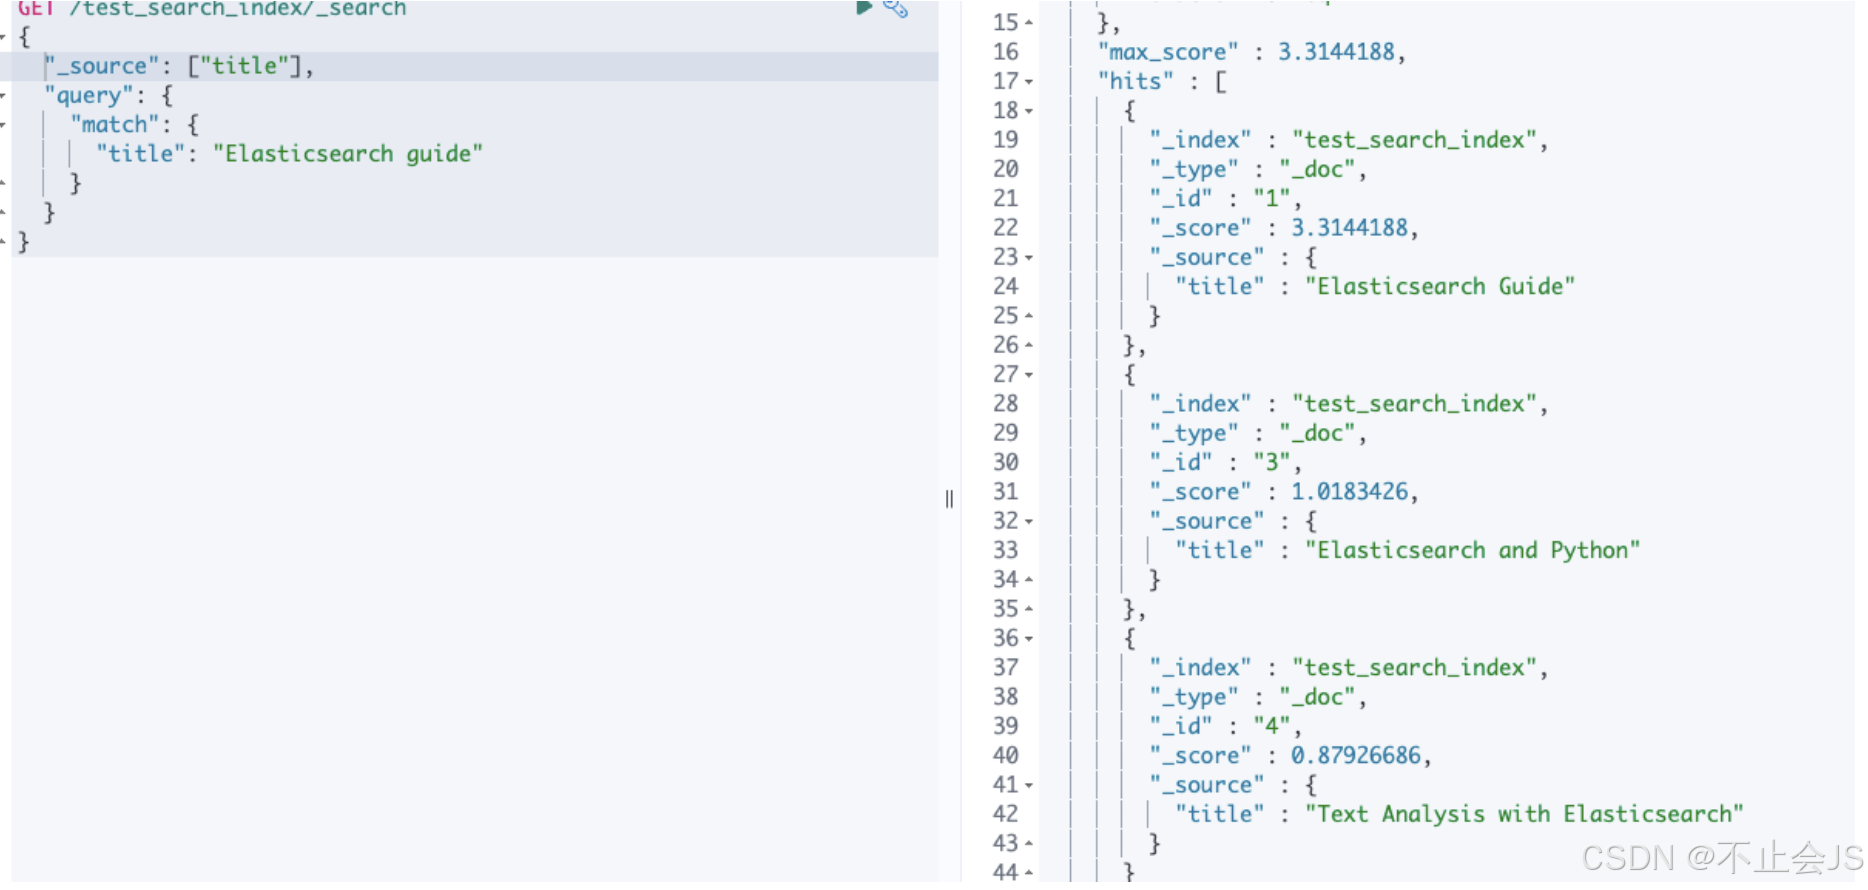Click the "_score" 3.3144188 on line 22

[1349, 228]
